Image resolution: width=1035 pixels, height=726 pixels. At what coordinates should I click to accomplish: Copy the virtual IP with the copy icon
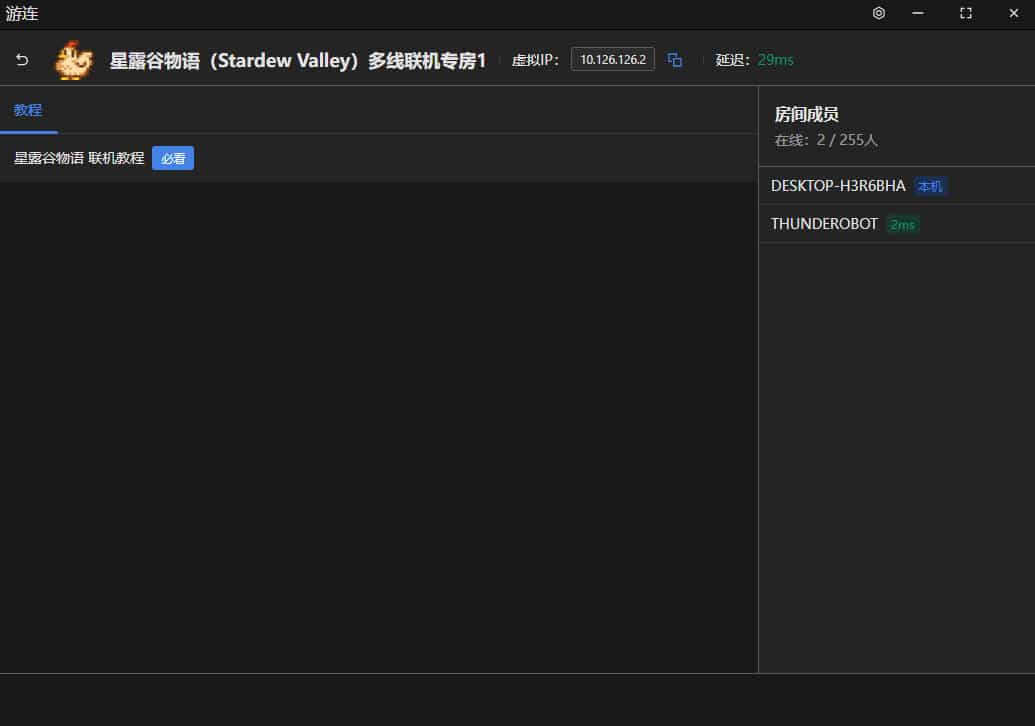[x=675, y=60]
